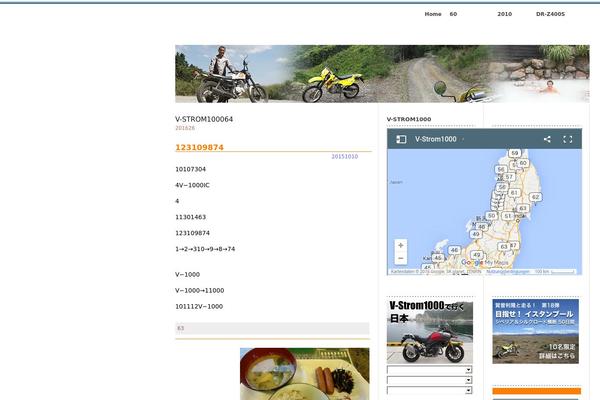Select map marker 57
This screenshot has height=400, width=600.
click(x=509, y=177)
